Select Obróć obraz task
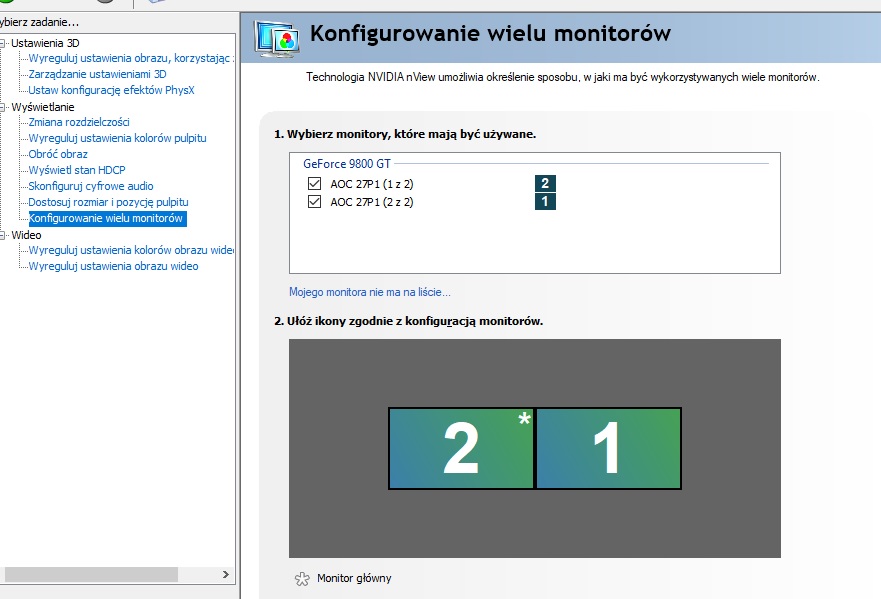 (58, 154)
